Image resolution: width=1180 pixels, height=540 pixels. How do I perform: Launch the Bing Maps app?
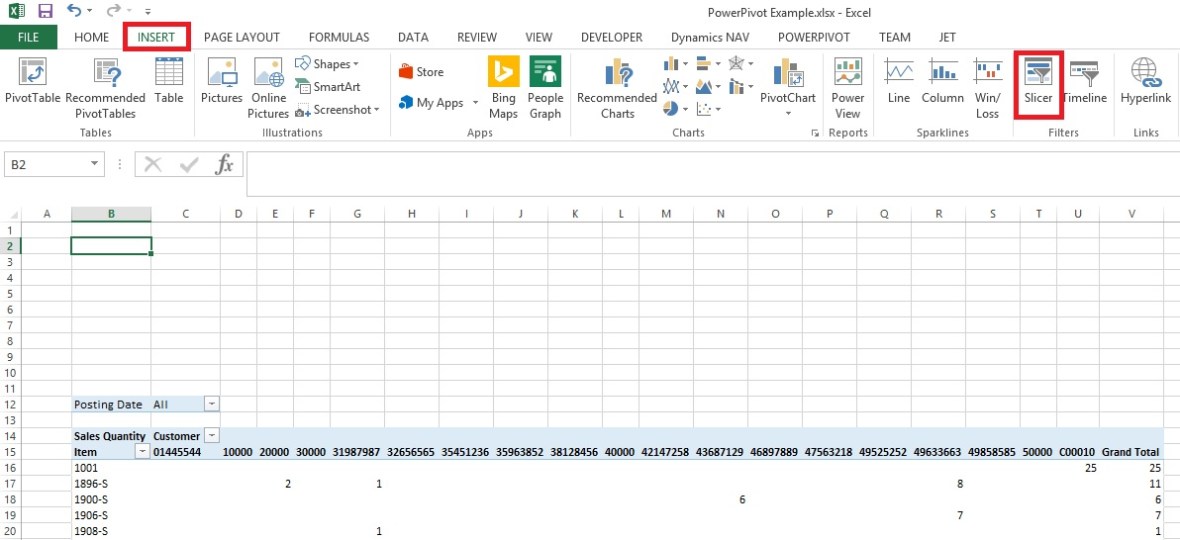tap(503, 88)
